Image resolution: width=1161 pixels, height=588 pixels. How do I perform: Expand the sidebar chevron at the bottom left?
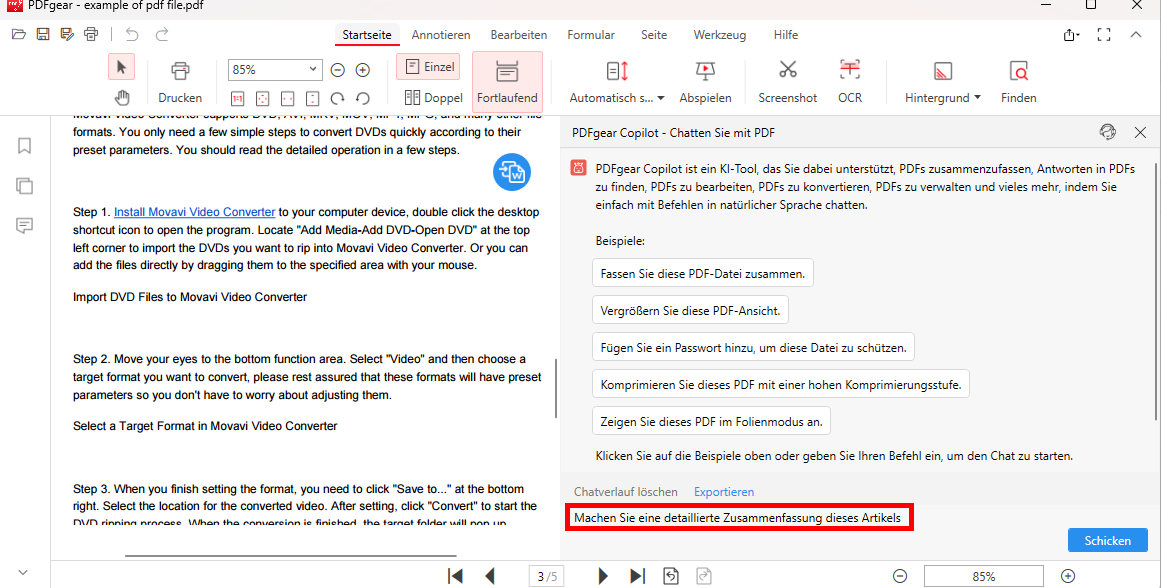tap(23, 572)
